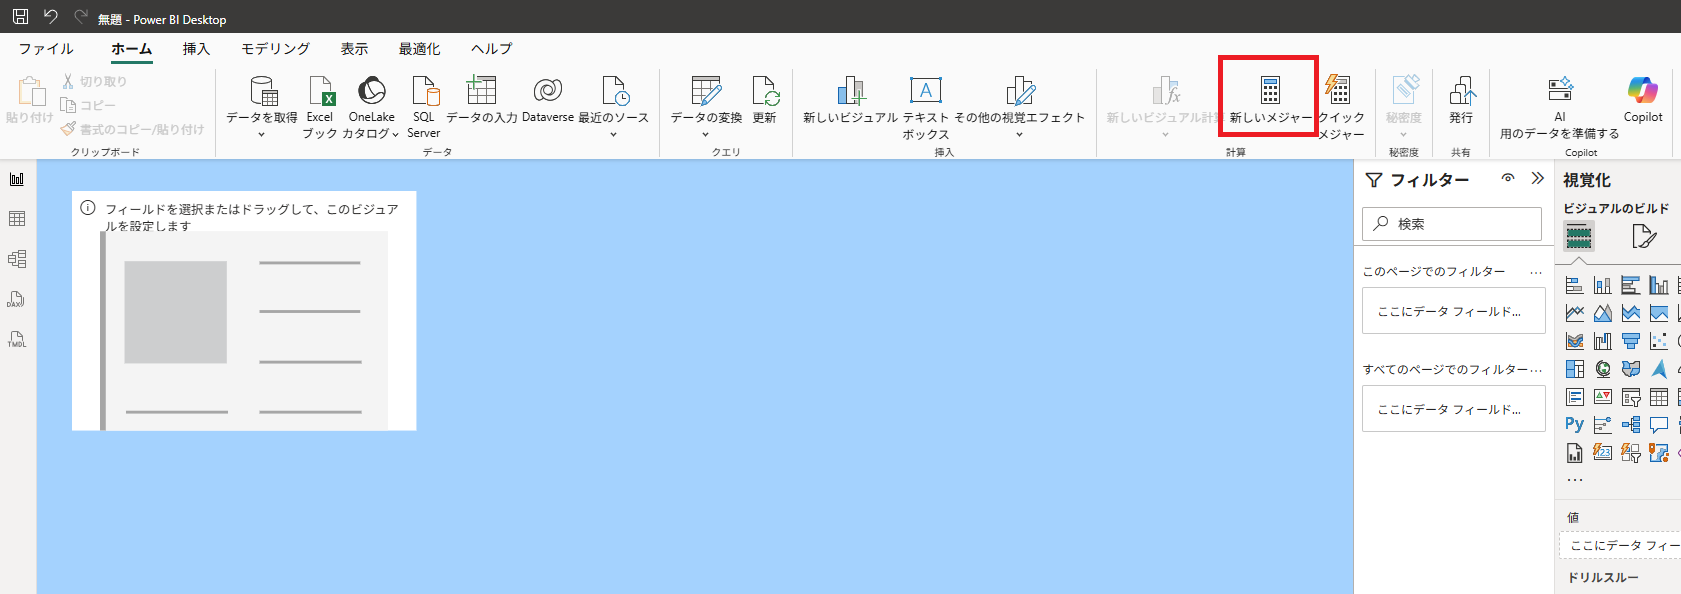Insert a Q&A speech bubble visual
1681x594 pixels.
pyautogui.click(x=1659, y=425)
